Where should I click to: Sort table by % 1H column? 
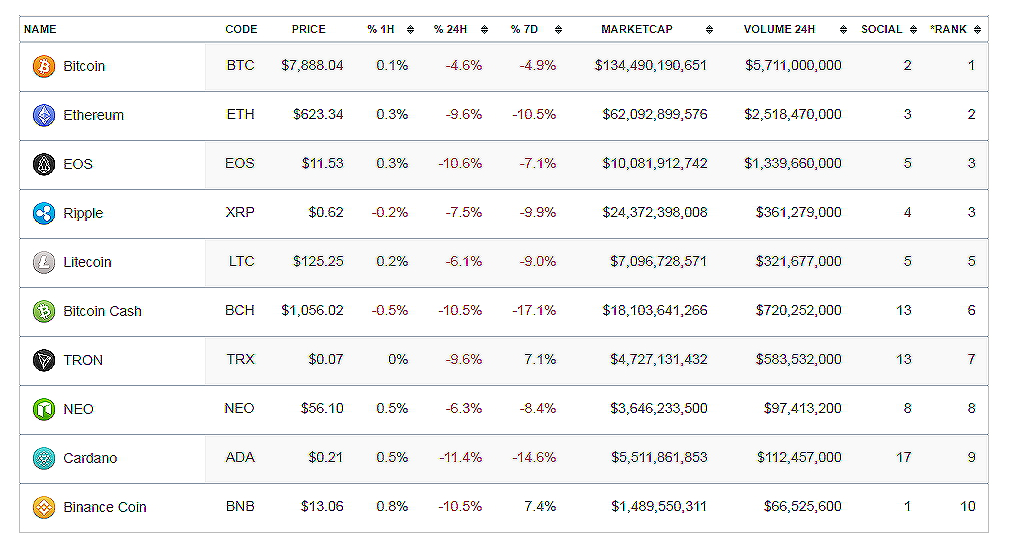(x=410, y=30)
